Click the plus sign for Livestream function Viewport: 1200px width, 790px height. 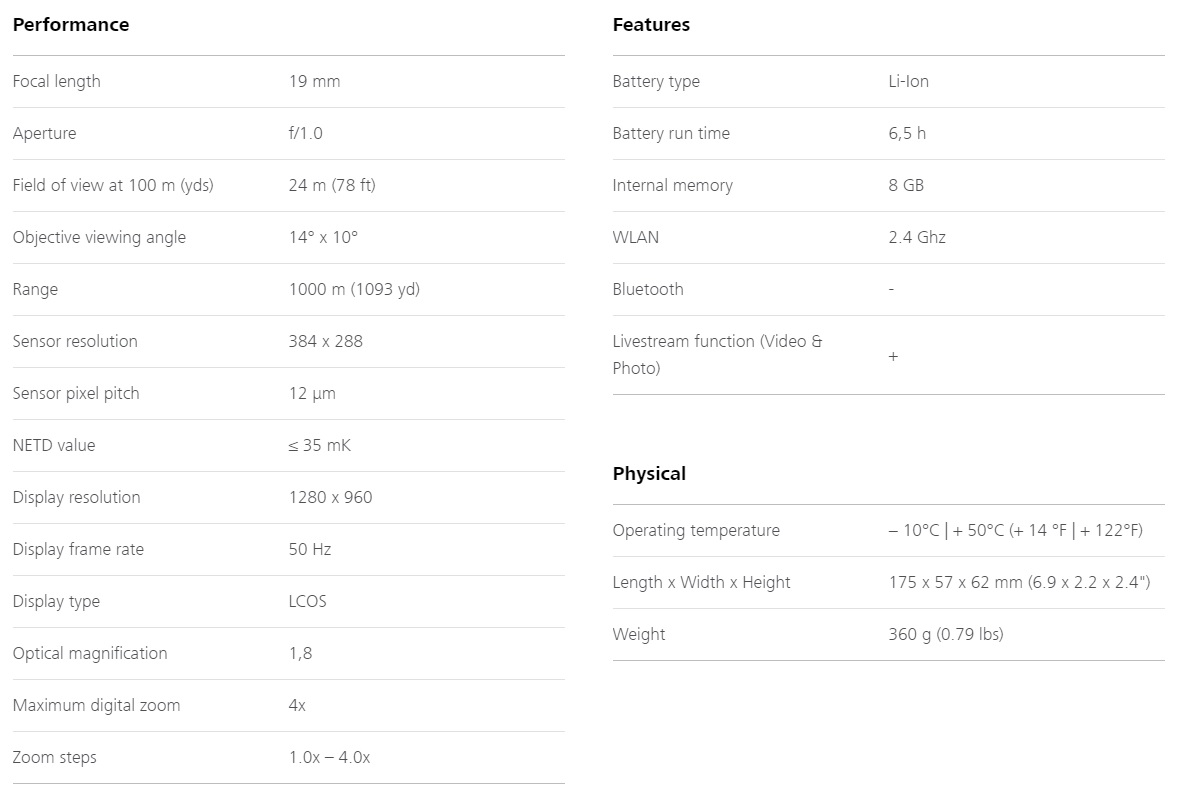[x=893, y=356]
